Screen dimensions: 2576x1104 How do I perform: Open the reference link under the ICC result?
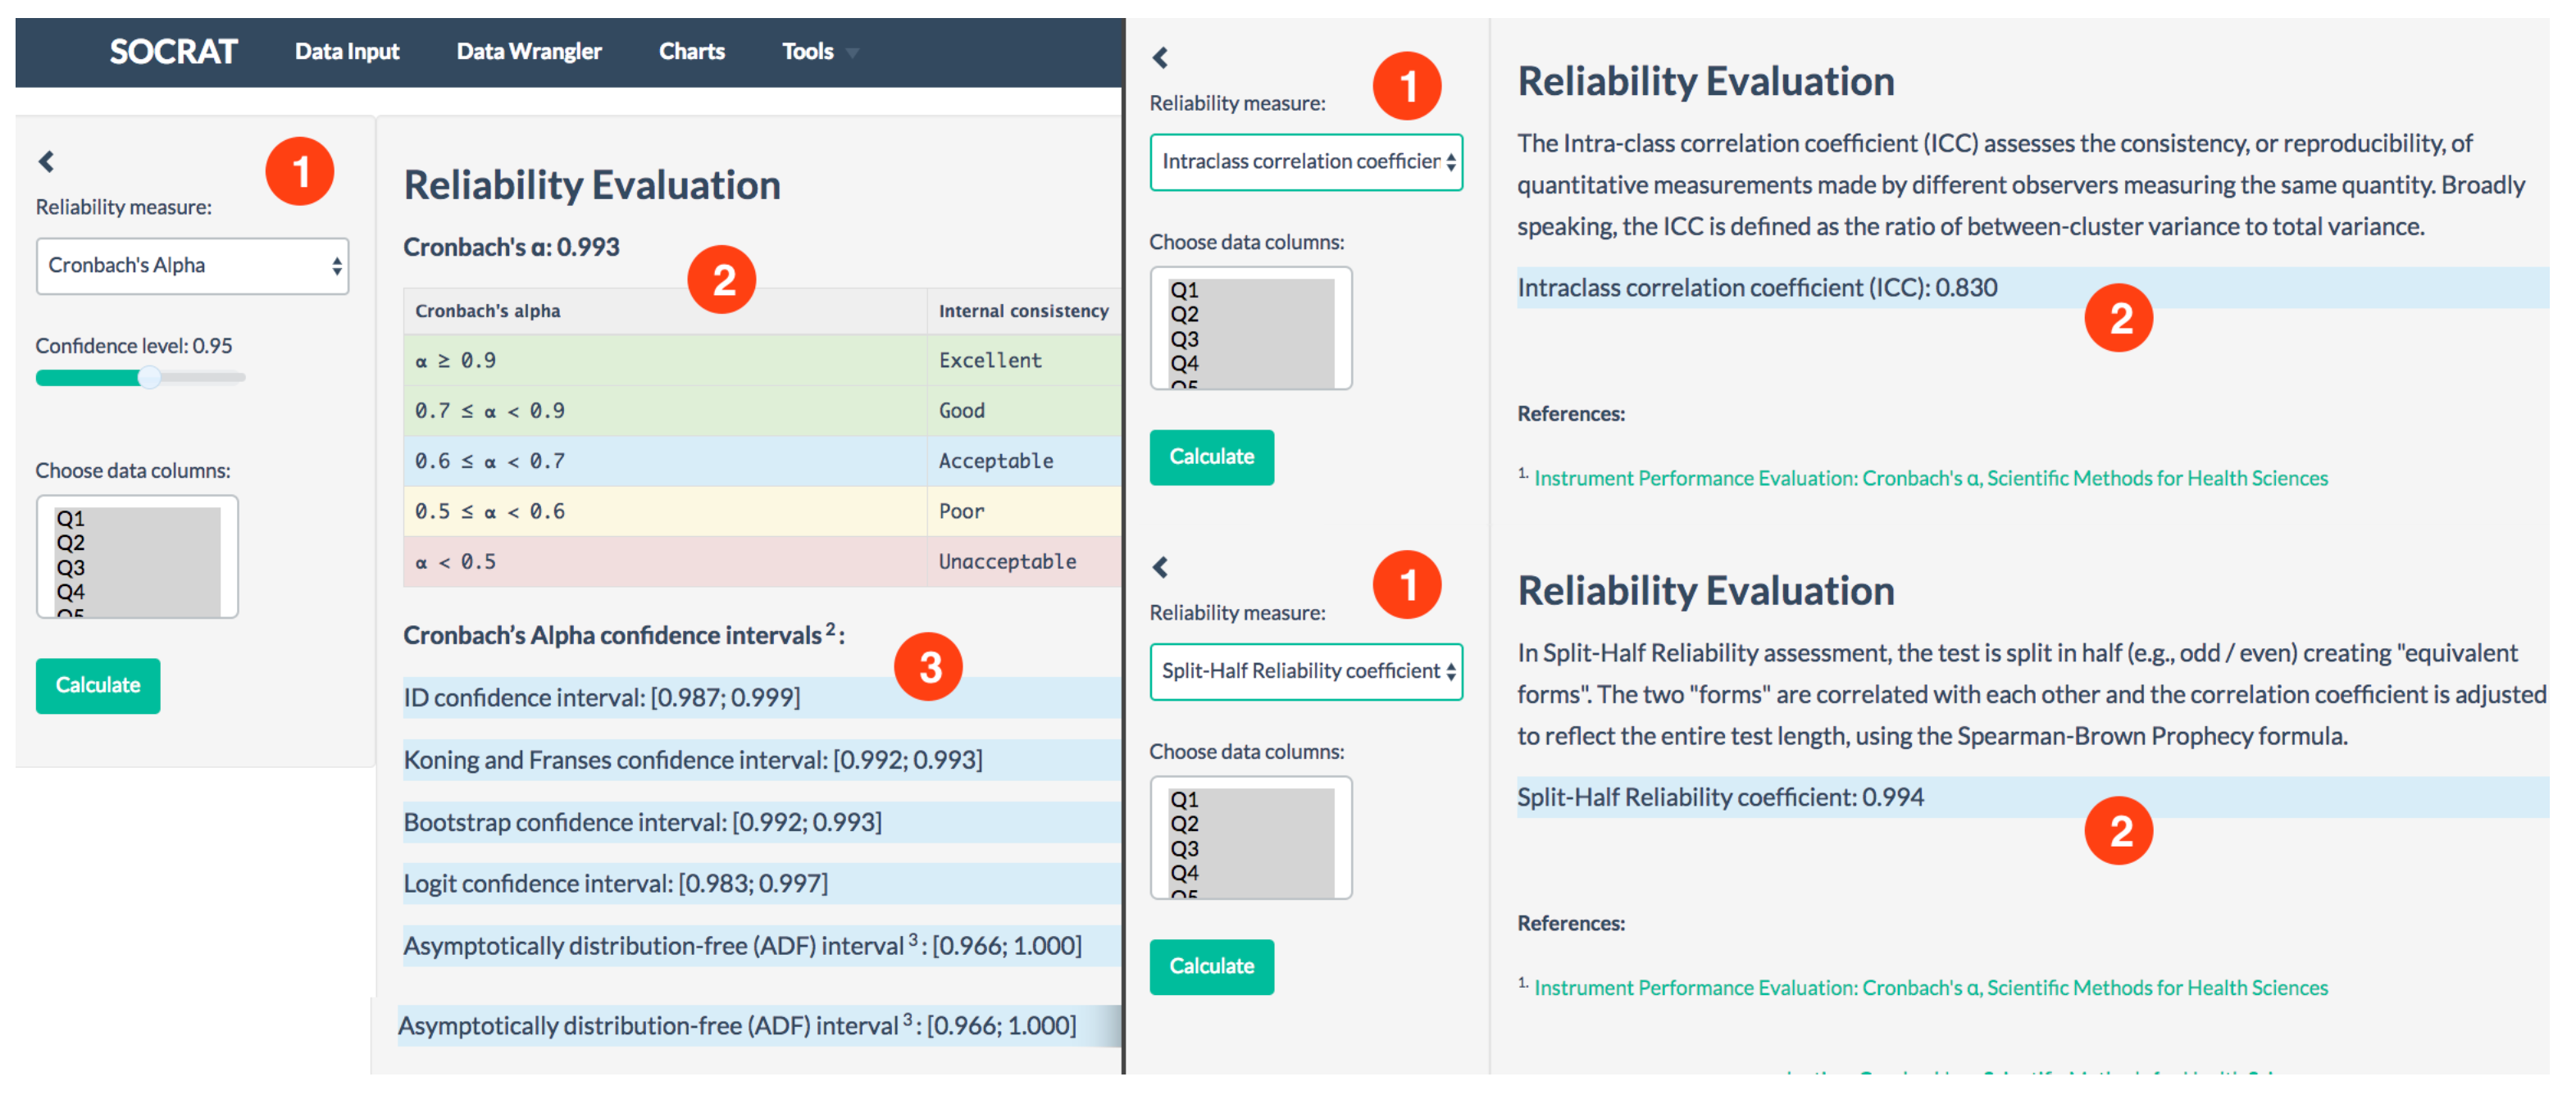coord(1930,478)
